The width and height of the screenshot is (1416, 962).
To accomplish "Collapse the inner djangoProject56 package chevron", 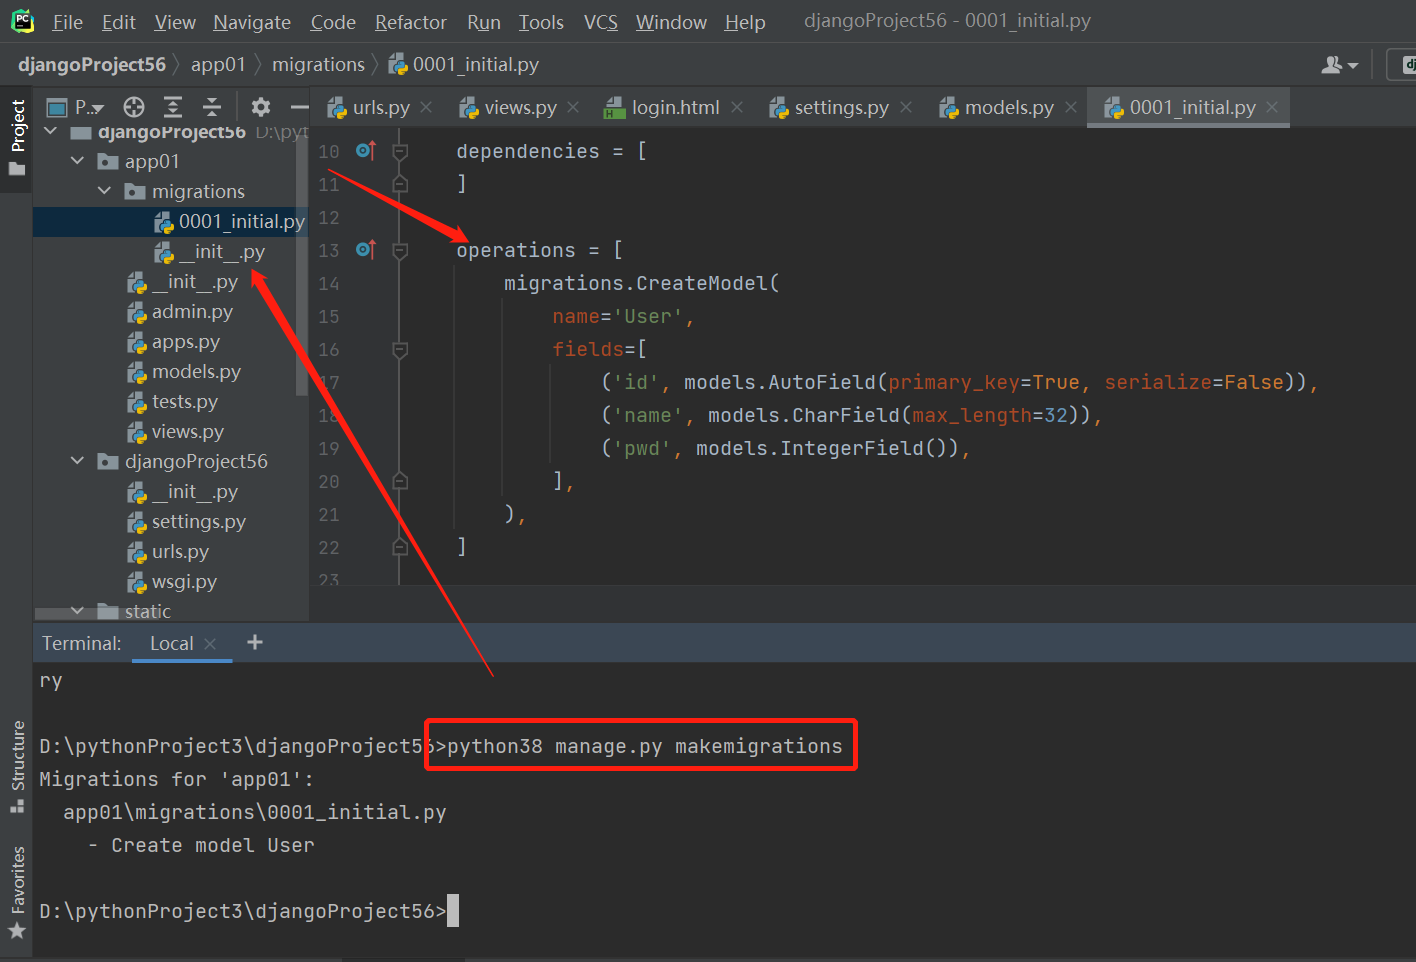I will click(x=77, y=460).
